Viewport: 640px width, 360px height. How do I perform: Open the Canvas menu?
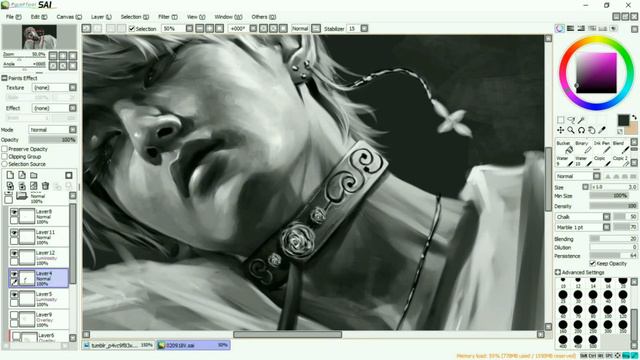coord(69,17)
